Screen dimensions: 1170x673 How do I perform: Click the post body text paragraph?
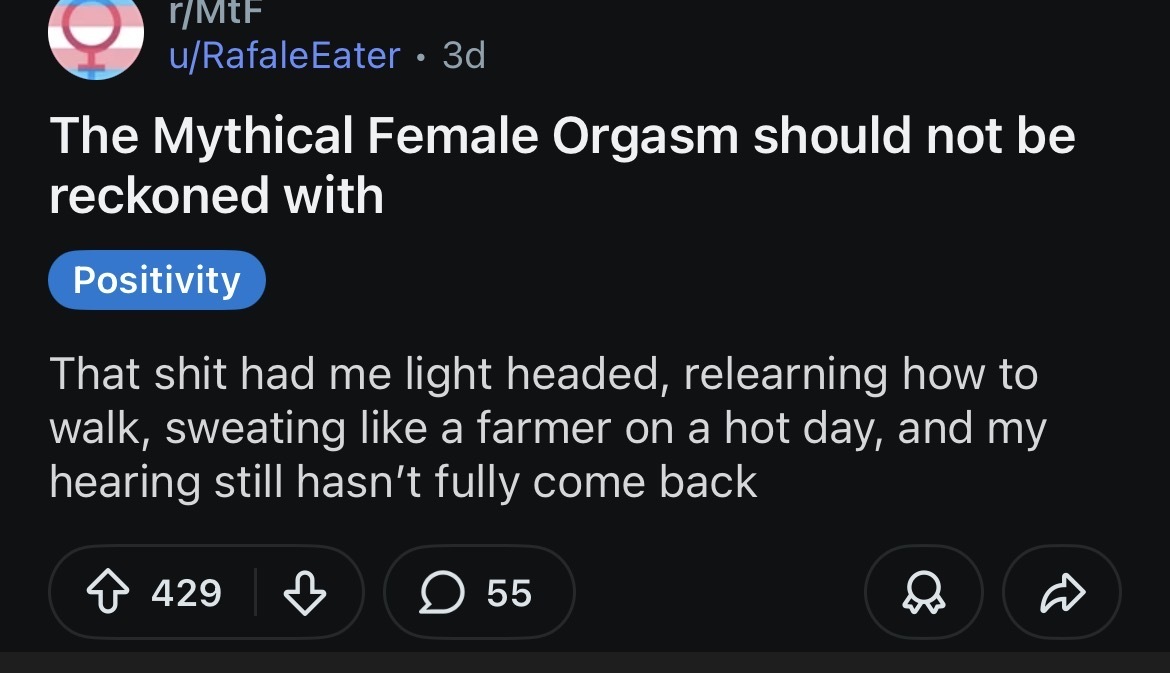click(x=547, y=428)
